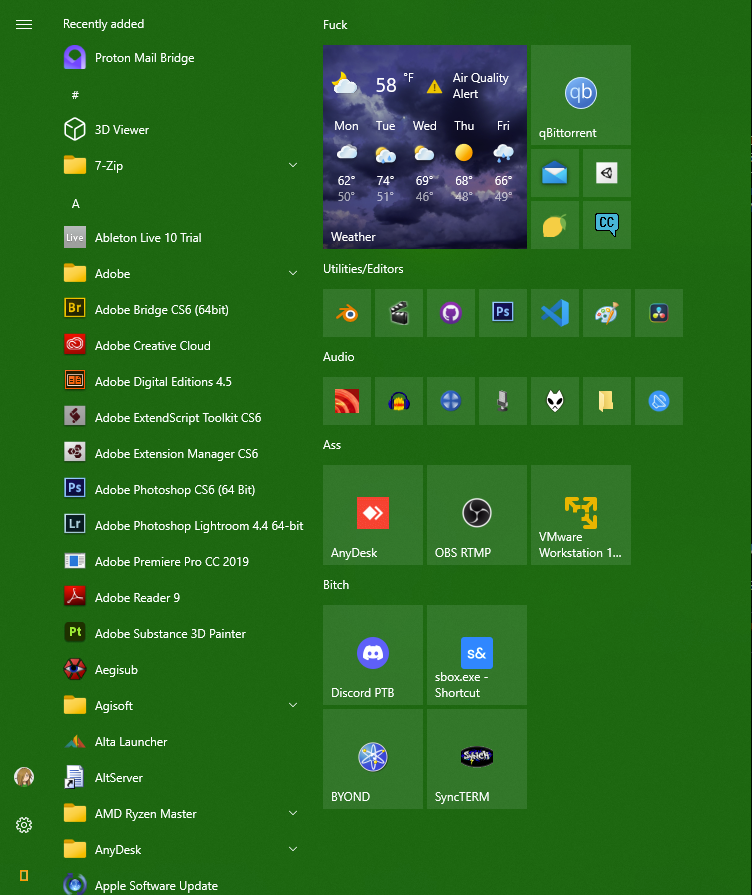Viewport: 752px width, 895px height.
Task: Open the Mail envelope tile
Action: coord(554,173)
